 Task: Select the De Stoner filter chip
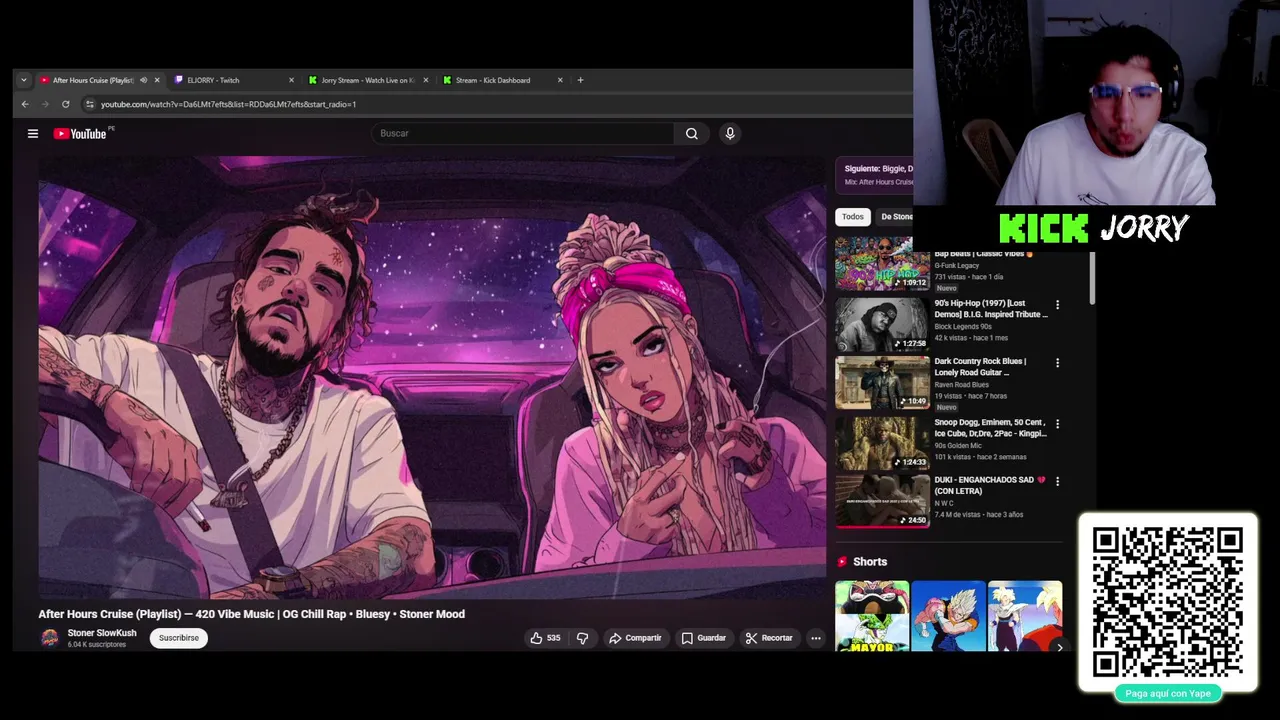896,217
